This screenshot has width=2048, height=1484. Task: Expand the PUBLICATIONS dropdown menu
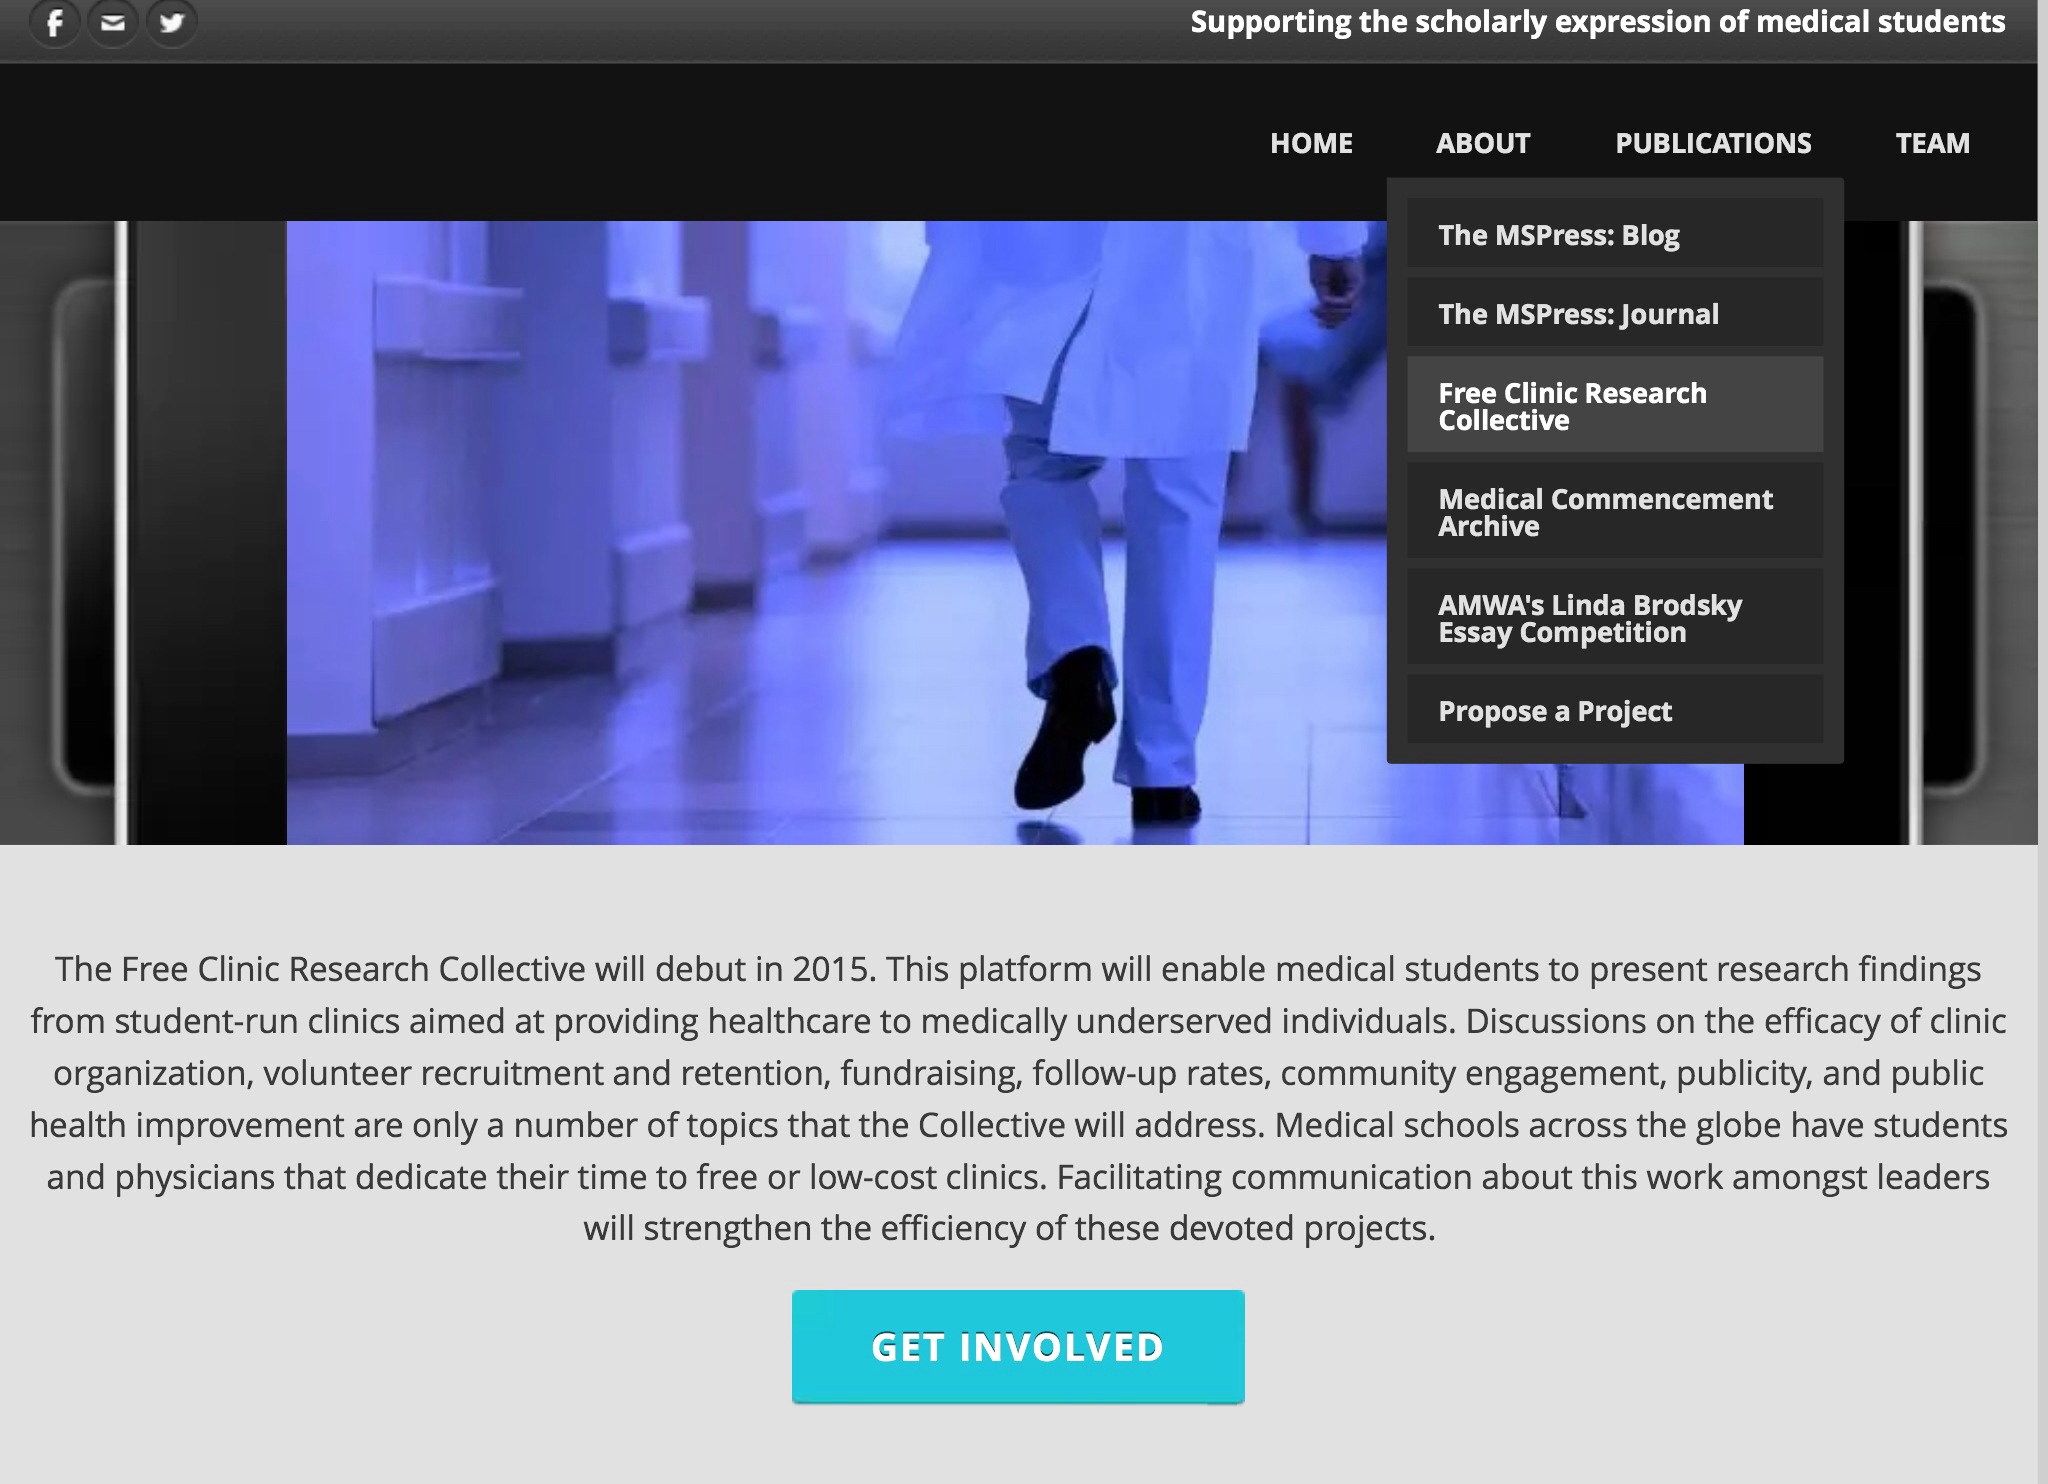(1713, 143)
